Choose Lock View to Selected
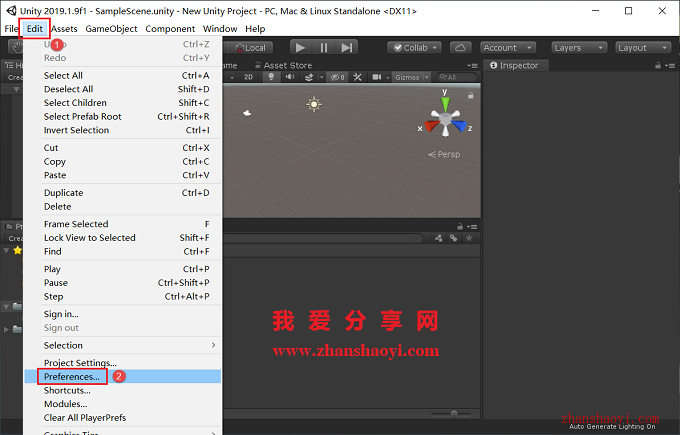This screenshot has width=680, height=435. click(x=123, y=238)
